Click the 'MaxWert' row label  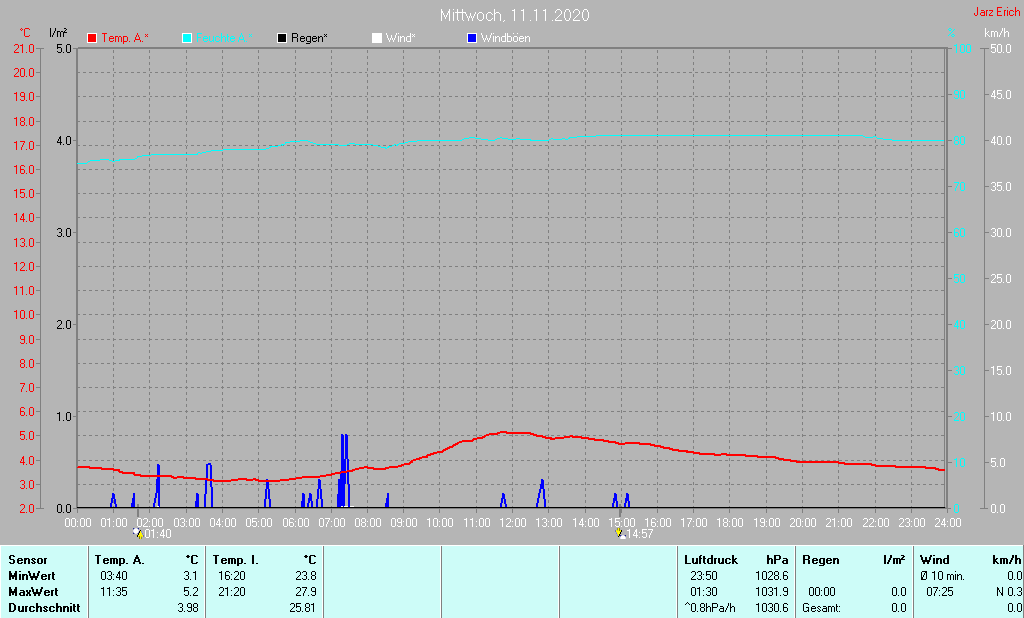[x=33, y=591]
